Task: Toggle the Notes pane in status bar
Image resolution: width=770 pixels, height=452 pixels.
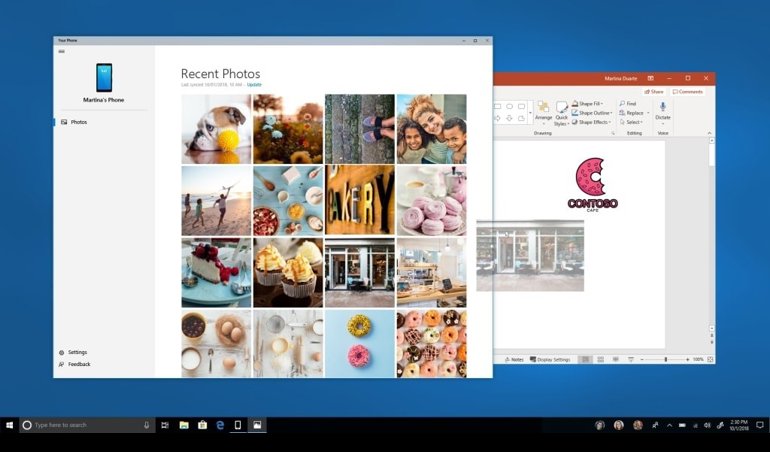Action: click(x=514, y=359)
